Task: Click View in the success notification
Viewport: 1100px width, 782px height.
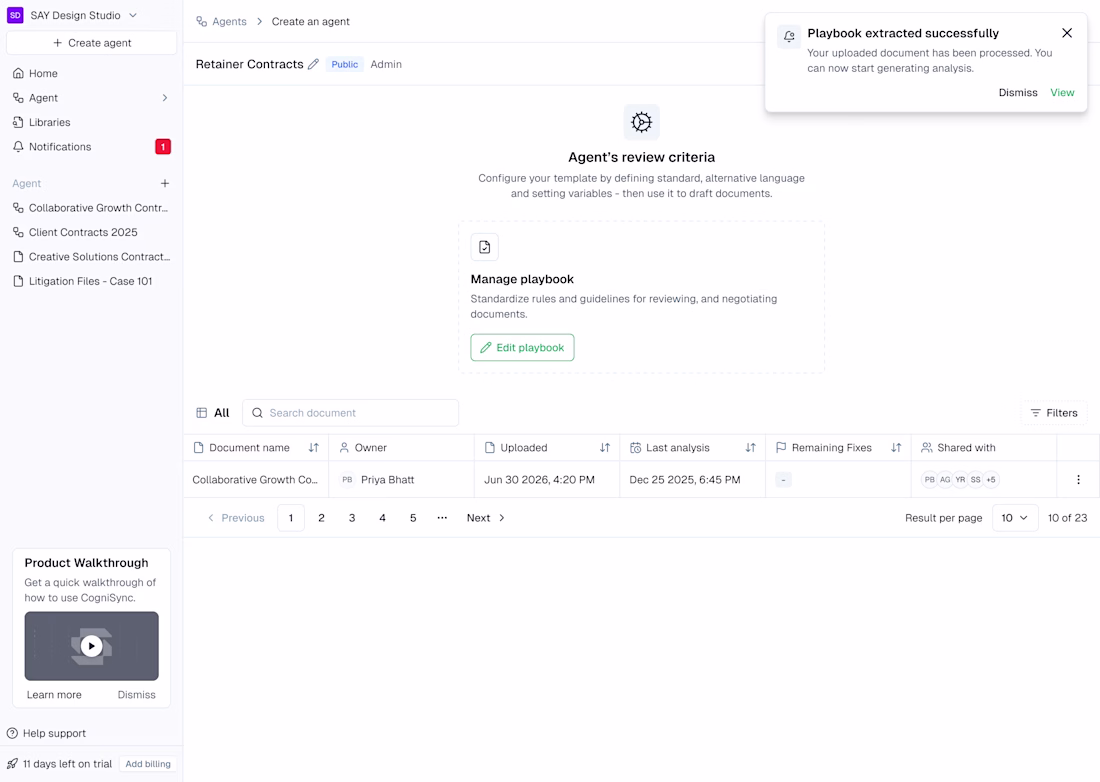Action: click(1062, 92)
